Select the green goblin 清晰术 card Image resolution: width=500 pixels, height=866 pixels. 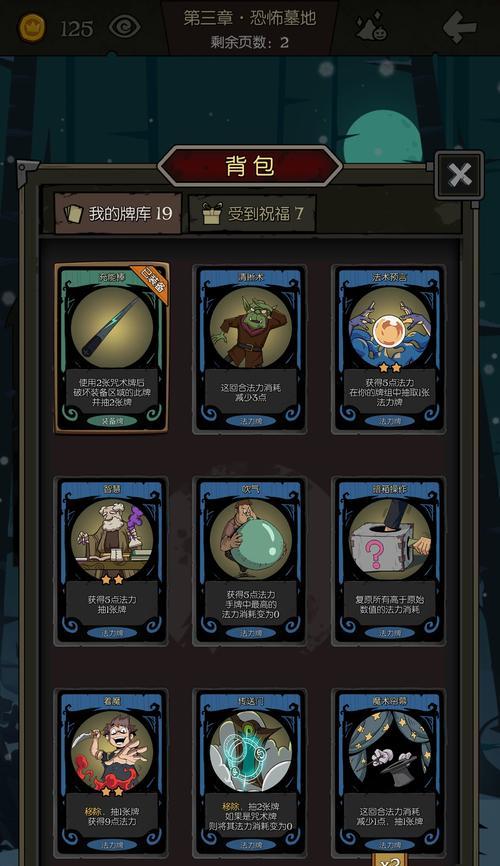pyautogui.click(x=250, y=349)
